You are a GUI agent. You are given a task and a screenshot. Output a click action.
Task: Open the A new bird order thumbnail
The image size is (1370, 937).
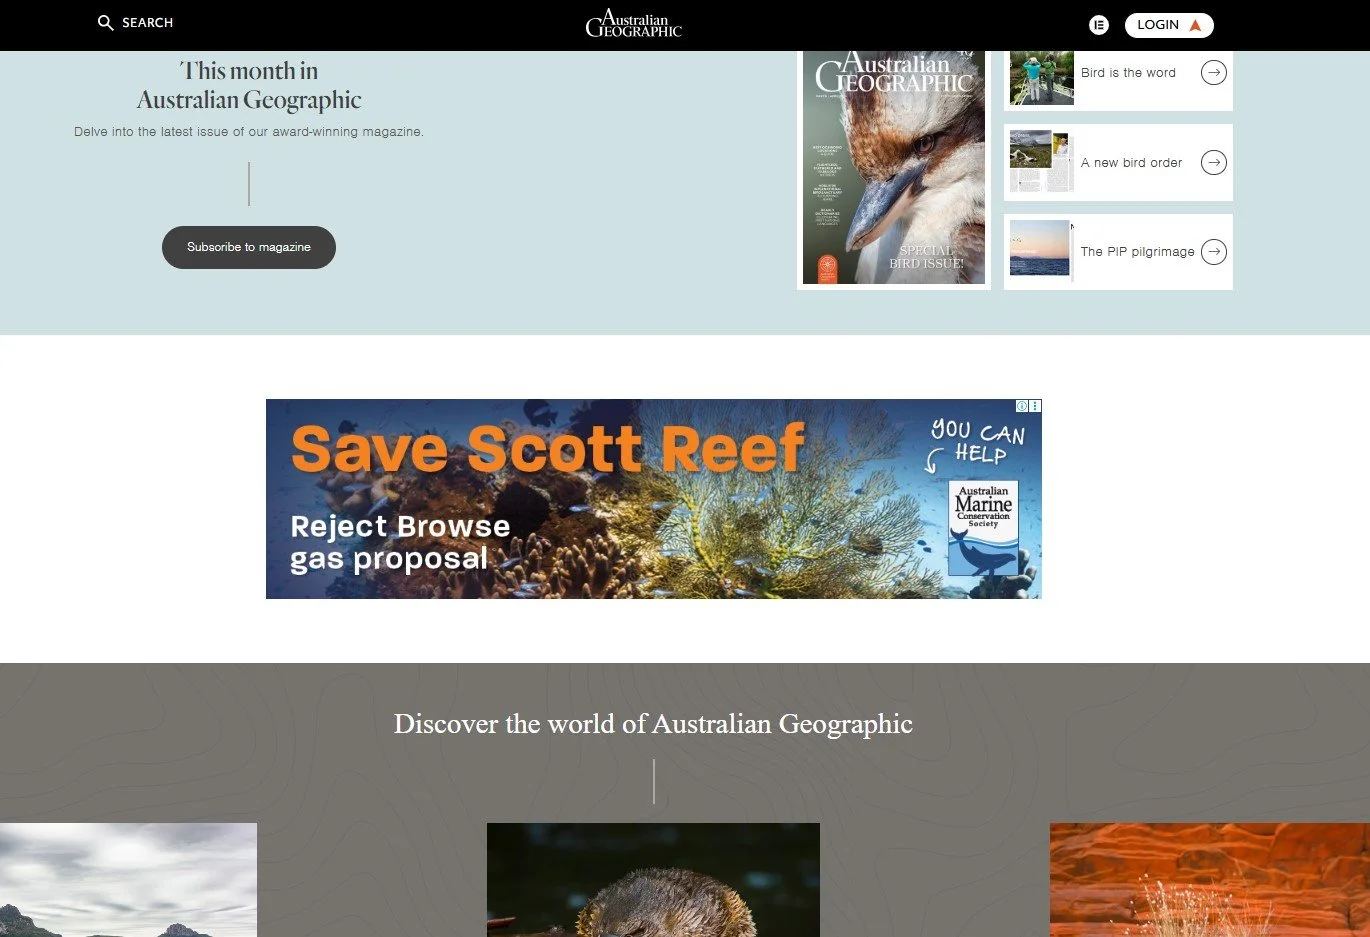1041,161
